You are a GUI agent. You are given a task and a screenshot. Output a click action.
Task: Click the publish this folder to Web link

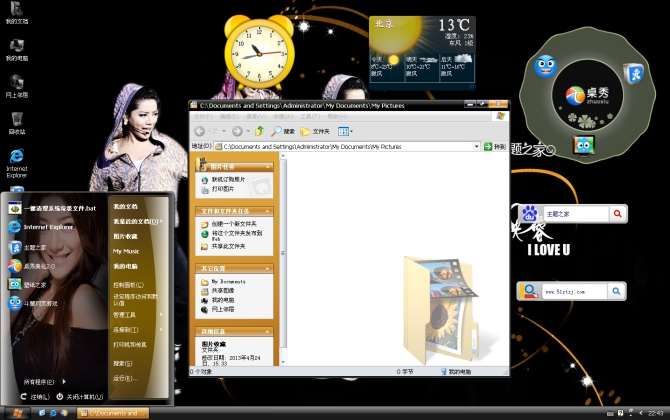(x=237, y=235)
